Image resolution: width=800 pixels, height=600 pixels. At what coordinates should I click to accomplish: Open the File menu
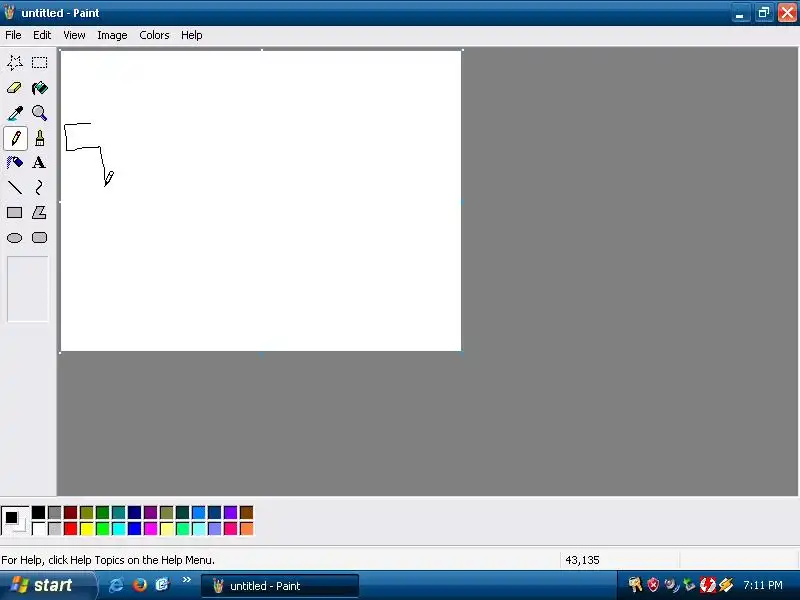pyautogui.click(x=13, y=35)
